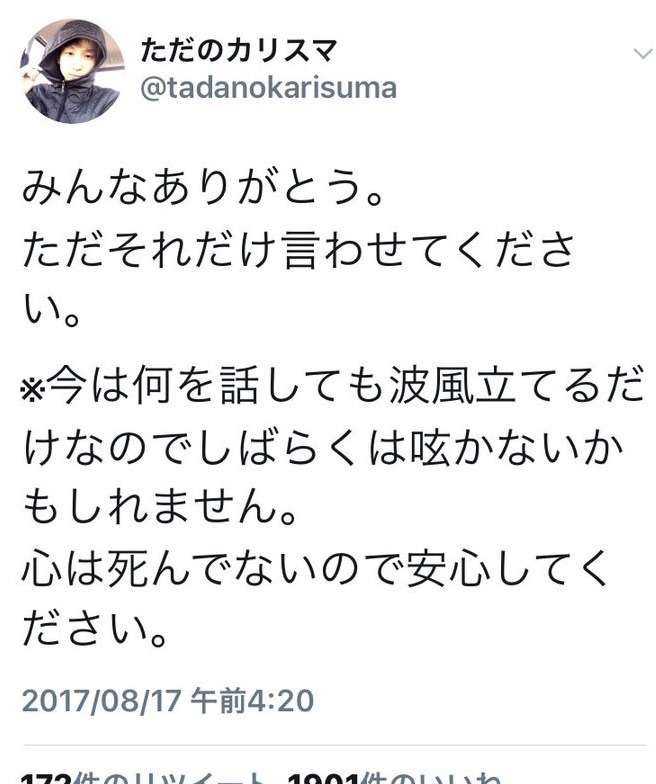Open the hooded profile avatar
656x784 pixels.
coord(72,72)
